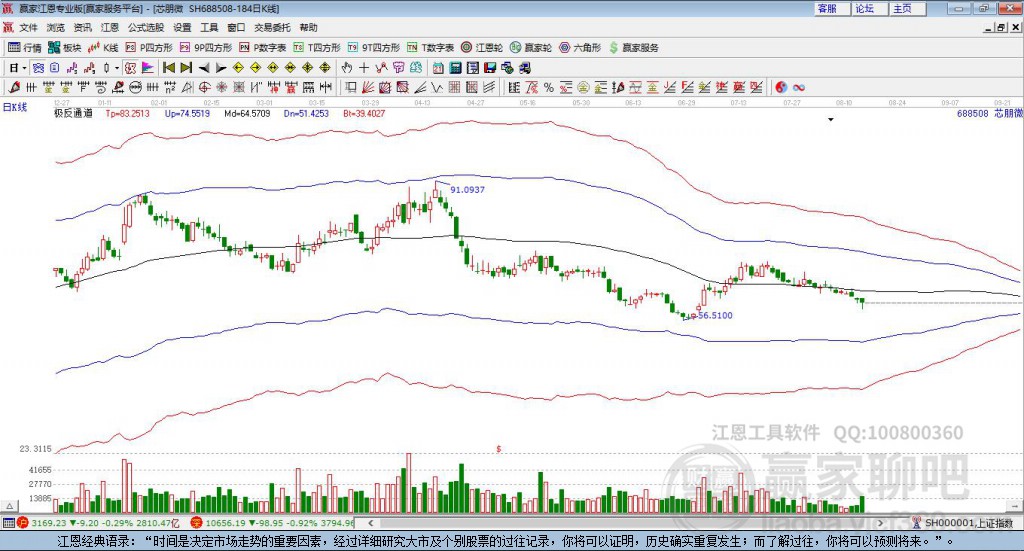Open the 六角形 hexagon tool
This screenshot has height=551, width=1024.
point(580,48)
